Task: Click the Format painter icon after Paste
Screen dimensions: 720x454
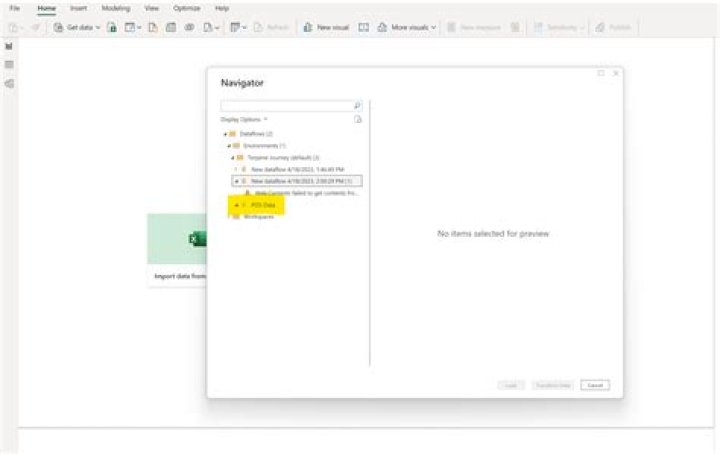Action: point(35,28)
